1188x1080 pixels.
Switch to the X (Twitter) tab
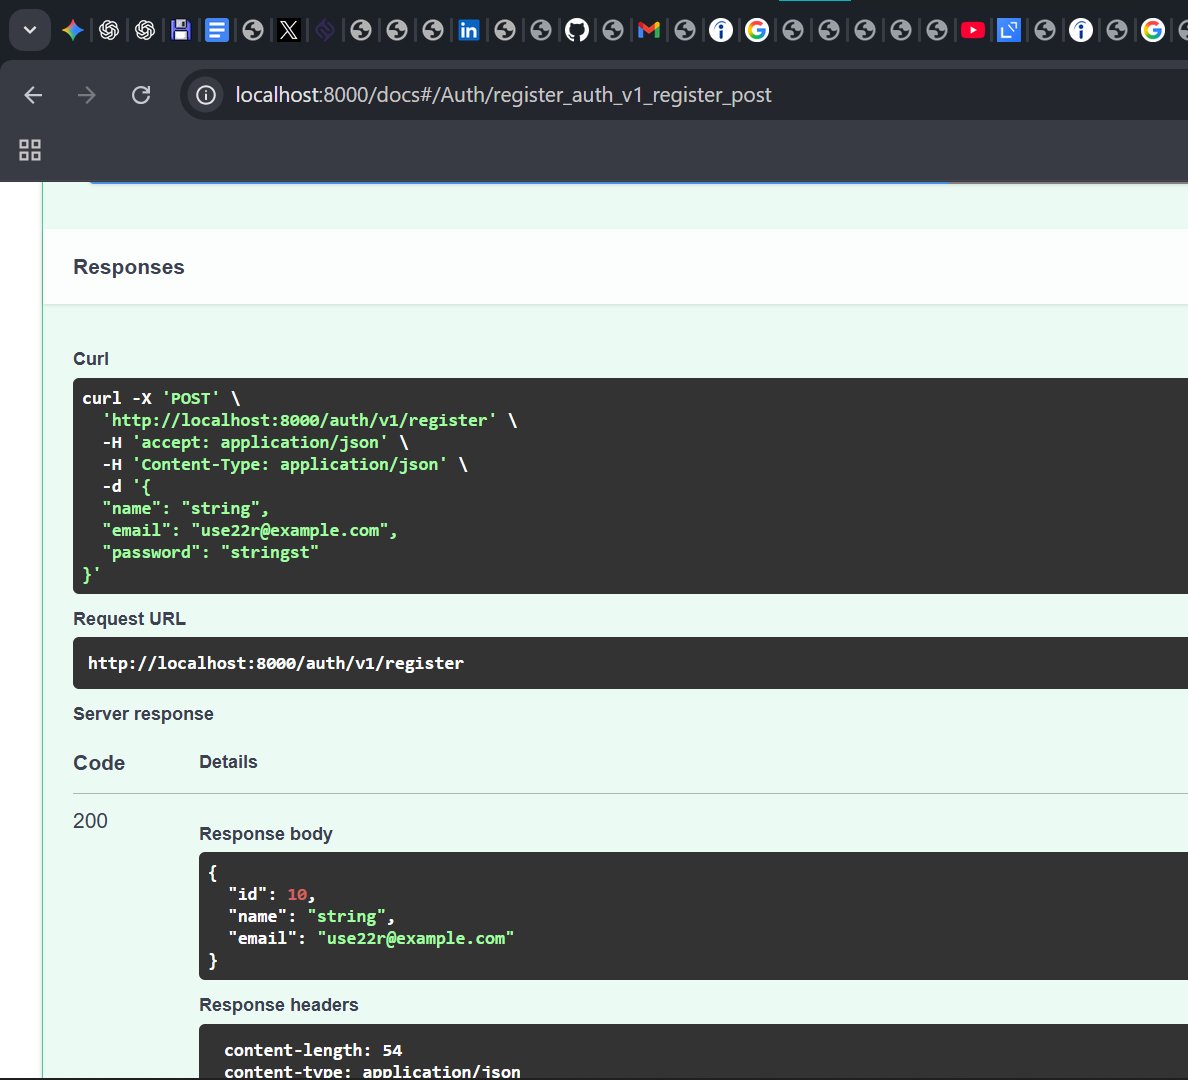coord(289,30)
